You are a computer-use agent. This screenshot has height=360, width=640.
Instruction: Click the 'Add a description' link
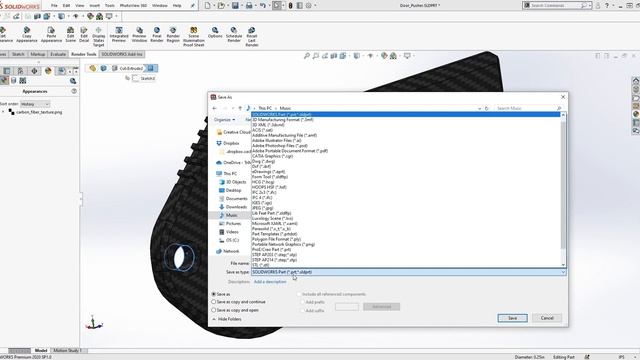click(270, 282)
